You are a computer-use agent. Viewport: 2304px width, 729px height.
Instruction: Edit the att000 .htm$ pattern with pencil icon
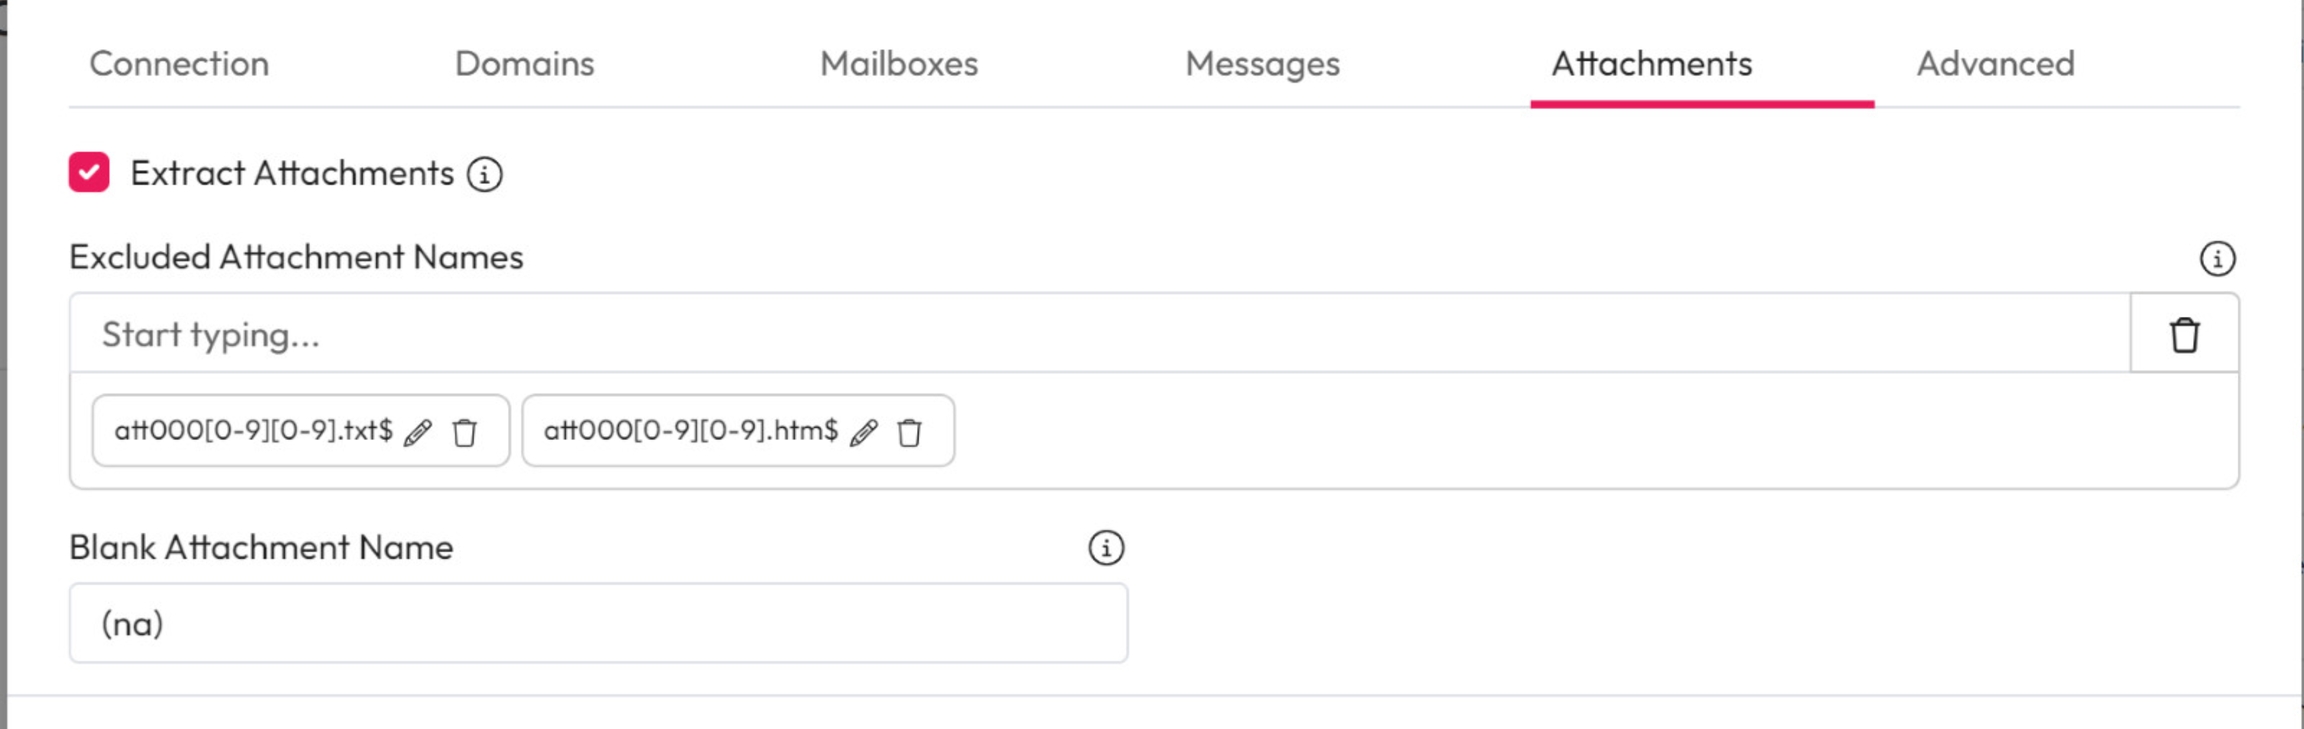click(864, 432)
